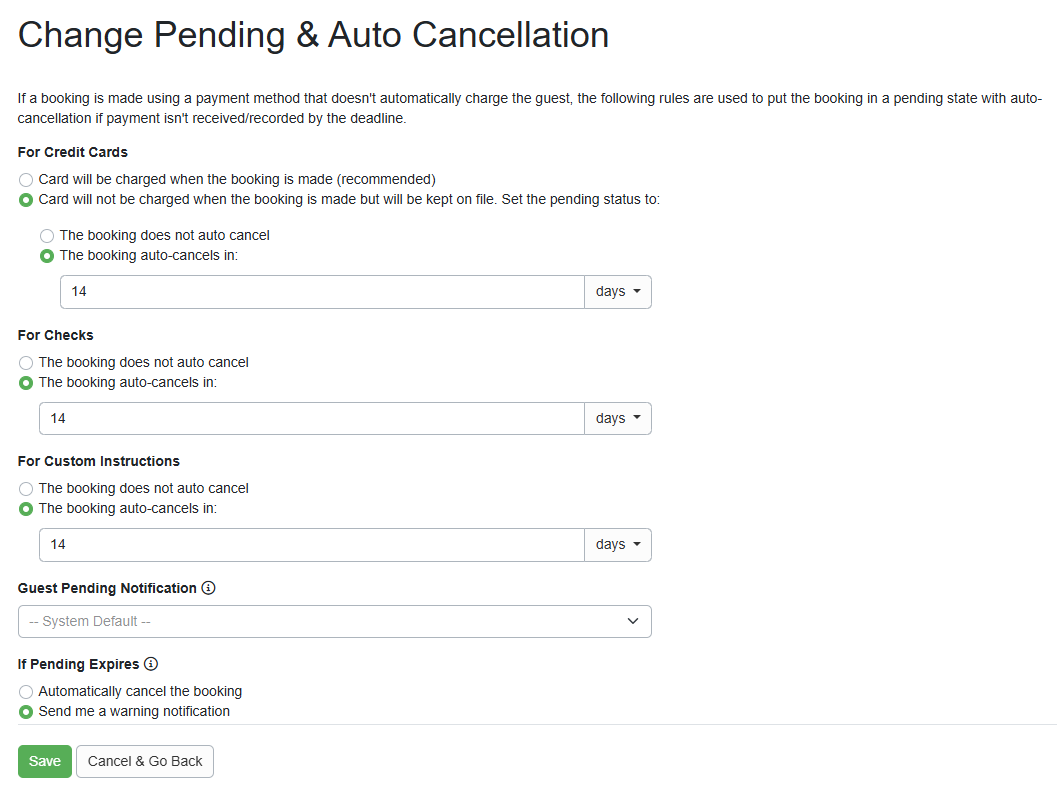Open the days unit dropdown for Checks
Viewport: 1057px width, 790px height.
(617, 418)
